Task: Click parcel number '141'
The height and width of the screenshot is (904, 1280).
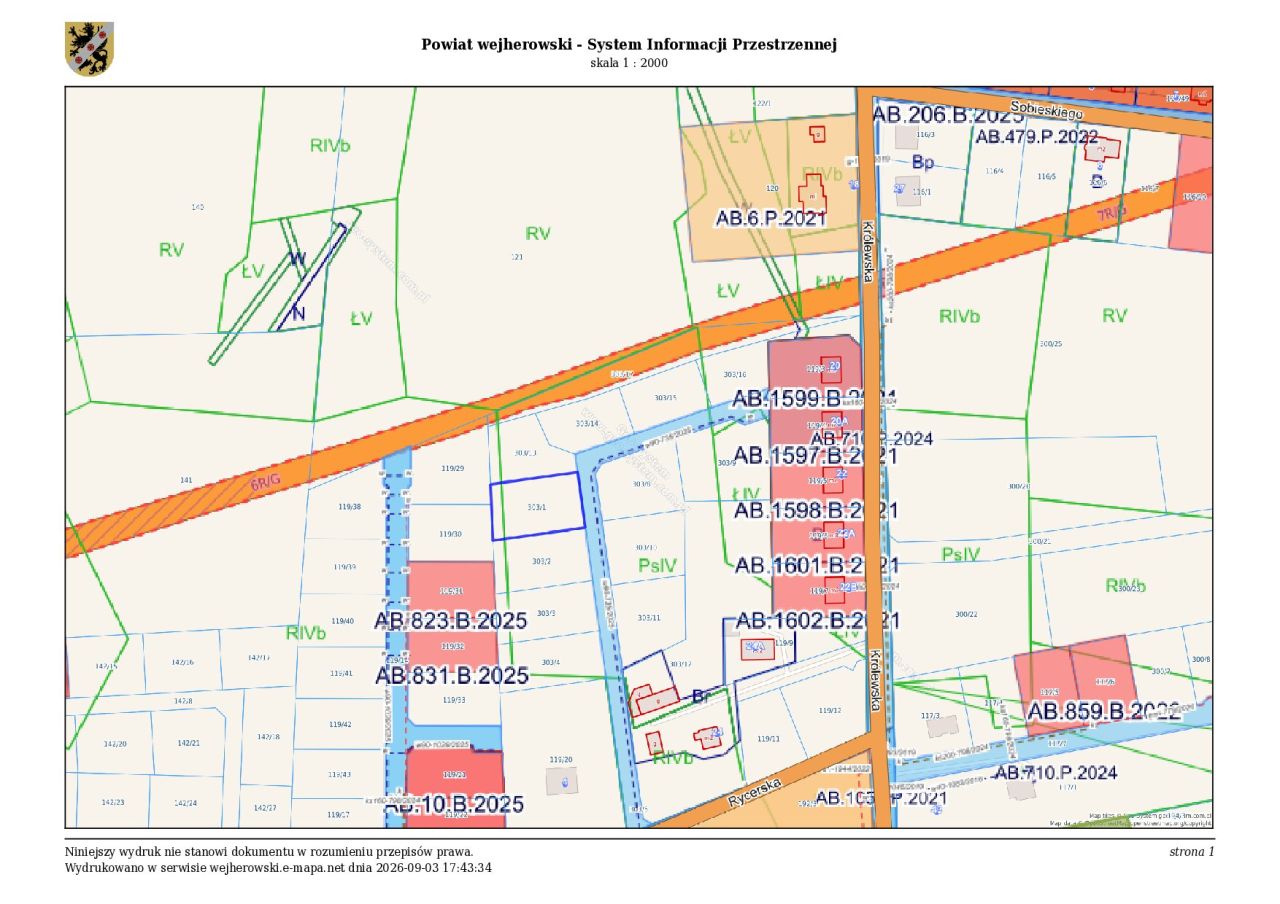Action: coord(186,480)
